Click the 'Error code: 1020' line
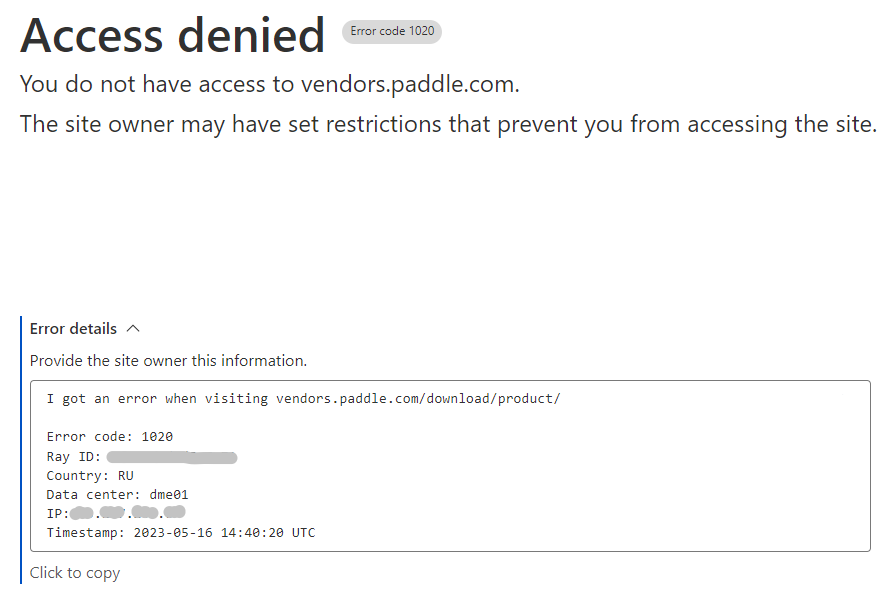 click(x=110, y=437)
